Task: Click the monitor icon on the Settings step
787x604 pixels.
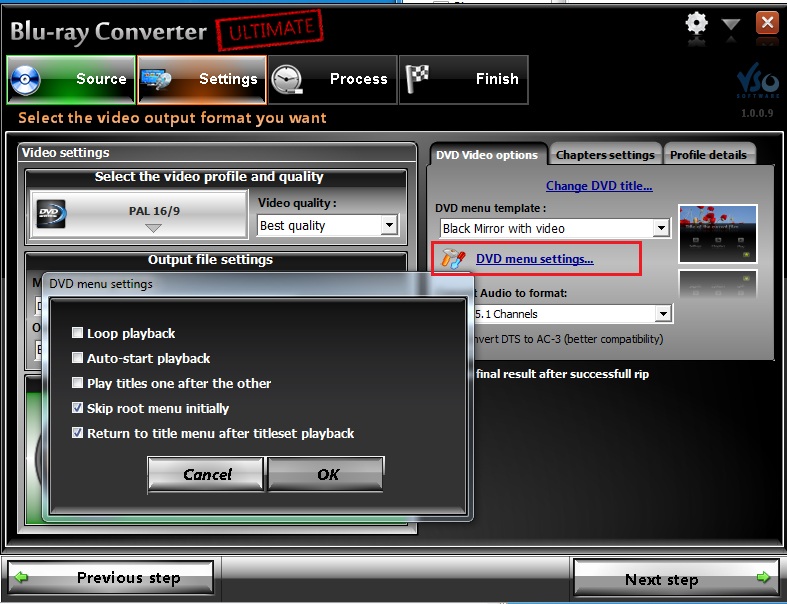Action: [x=156, y=79]
